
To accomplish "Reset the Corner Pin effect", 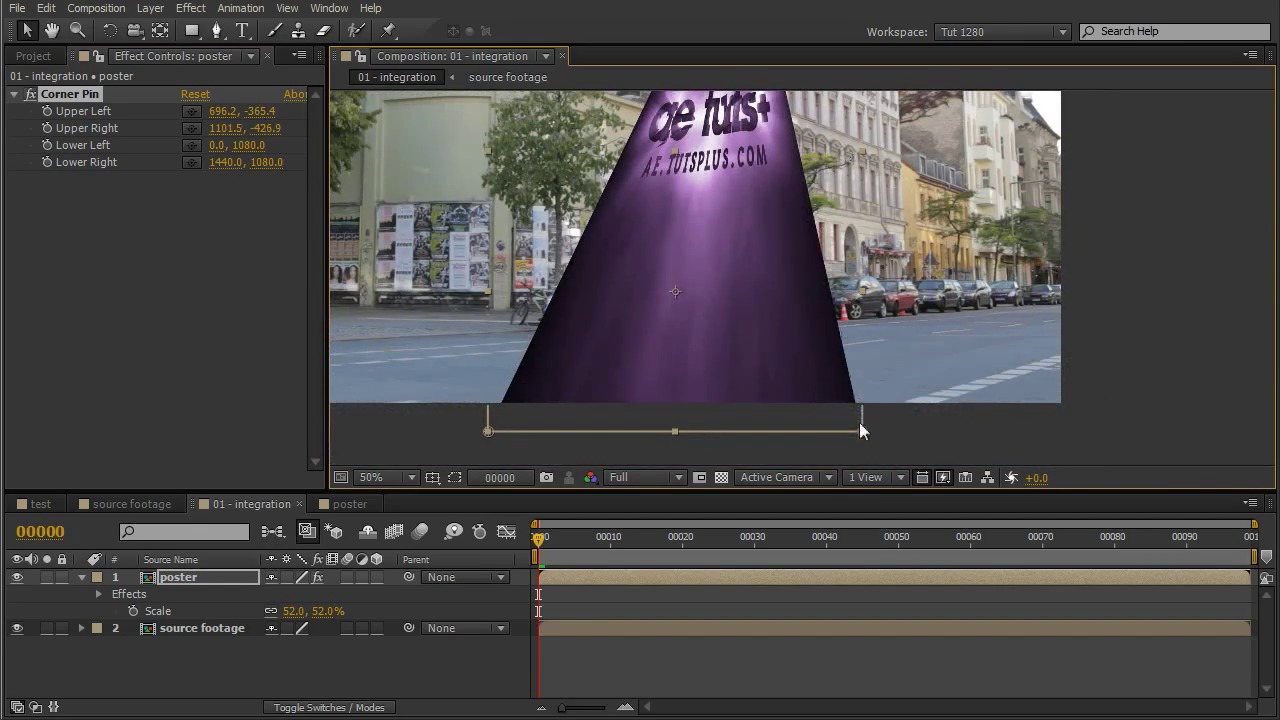I will tap(195, 94).
